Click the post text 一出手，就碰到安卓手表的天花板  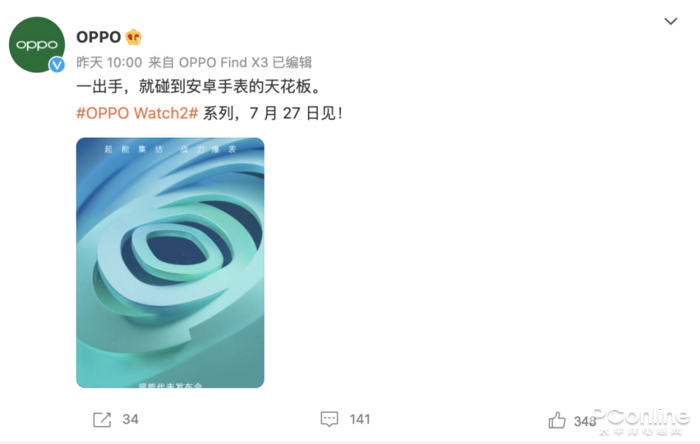[x=198, y=87]
